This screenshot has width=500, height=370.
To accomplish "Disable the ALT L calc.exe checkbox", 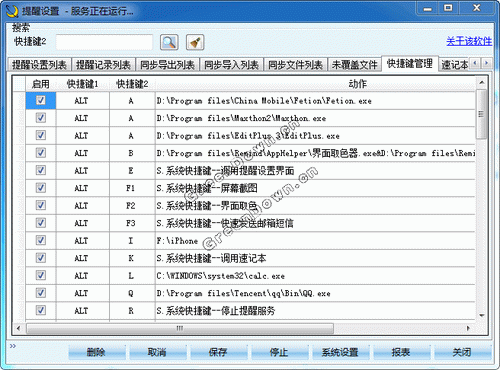I will (41, 275).
